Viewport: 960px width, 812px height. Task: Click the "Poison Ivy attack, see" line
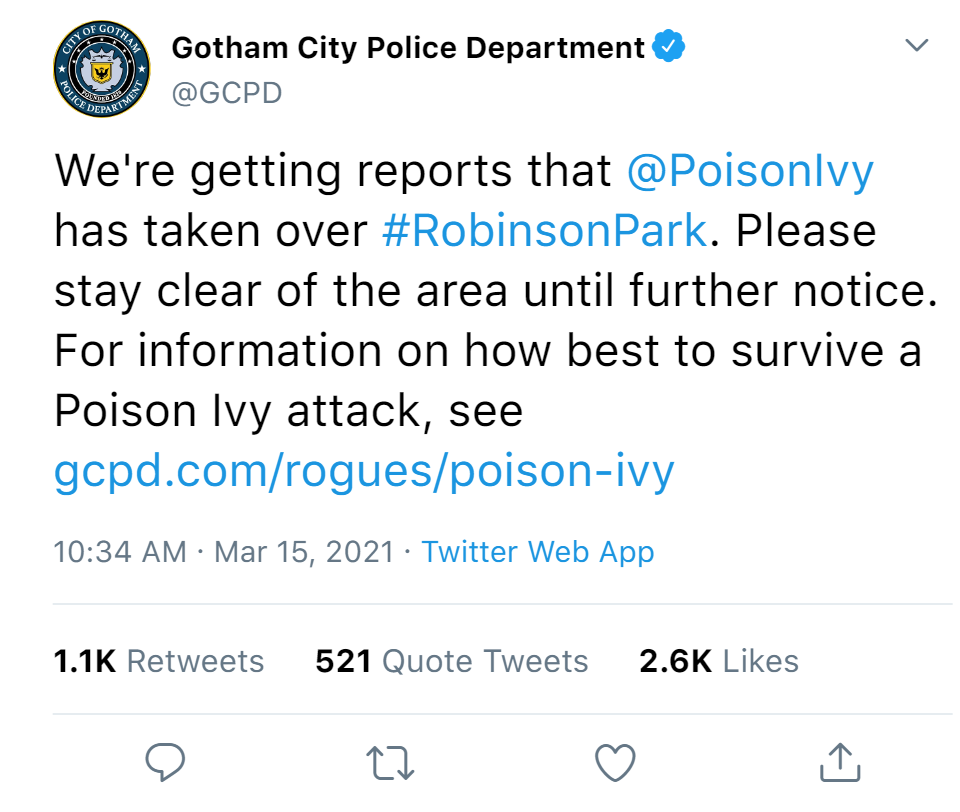point(288,412)
